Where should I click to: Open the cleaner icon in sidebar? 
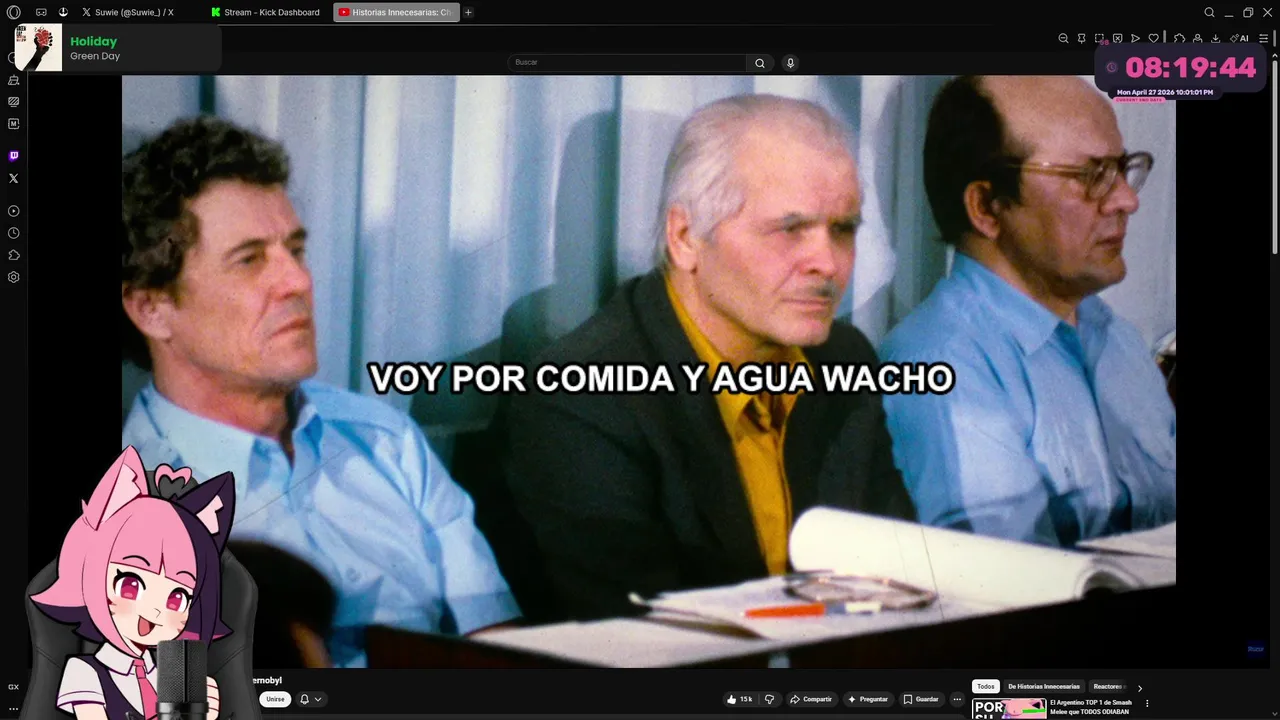pyautogui.click(x=13, y=80)
